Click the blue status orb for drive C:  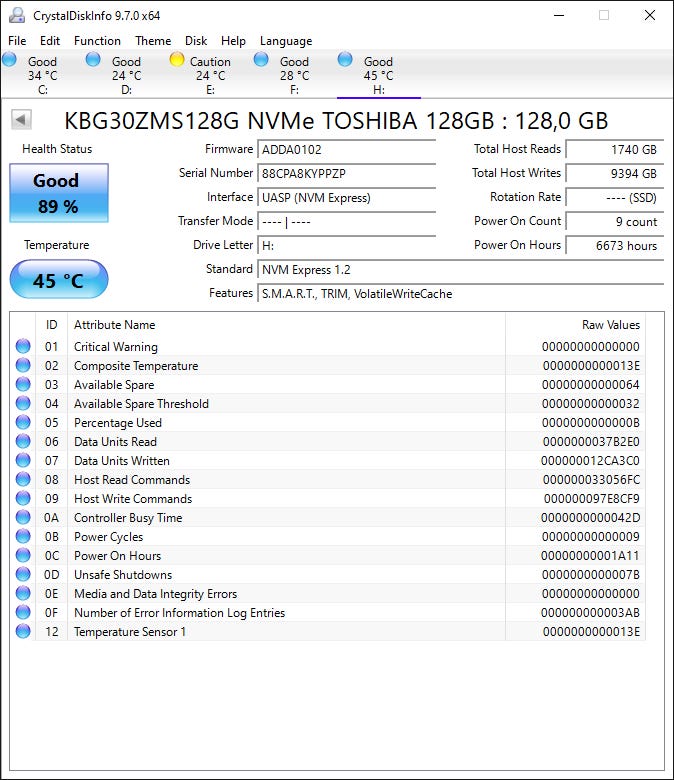tap(9, 60)
